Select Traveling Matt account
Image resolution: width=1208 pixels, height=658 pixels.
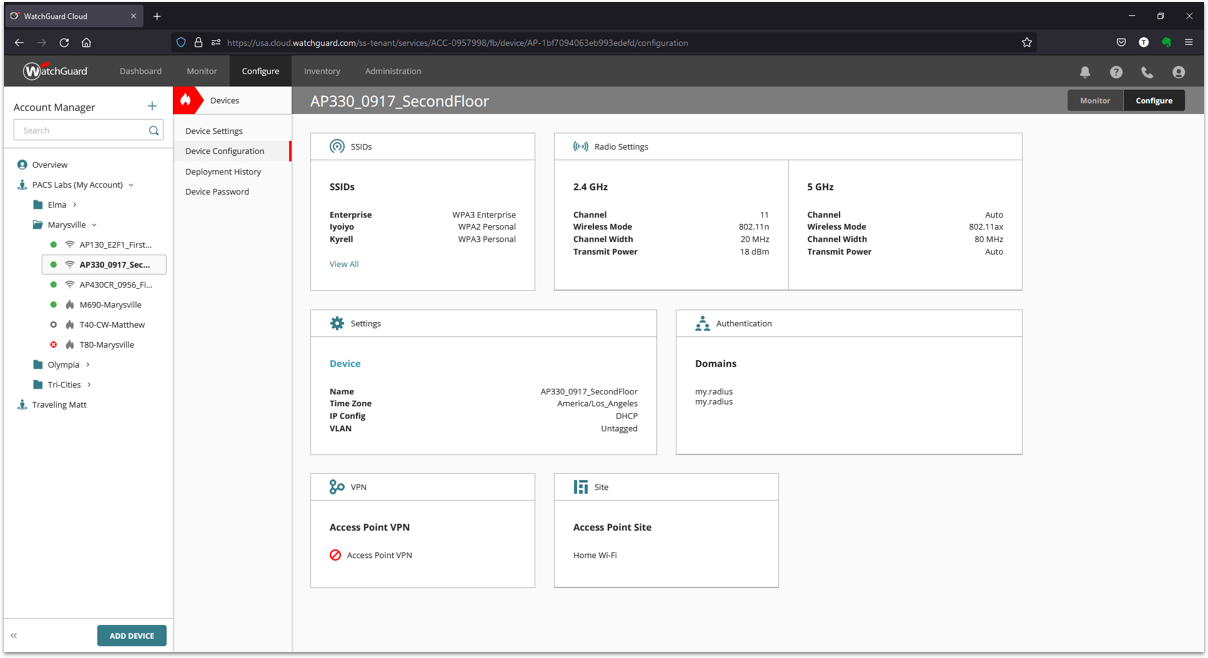[x=60, y=405]
